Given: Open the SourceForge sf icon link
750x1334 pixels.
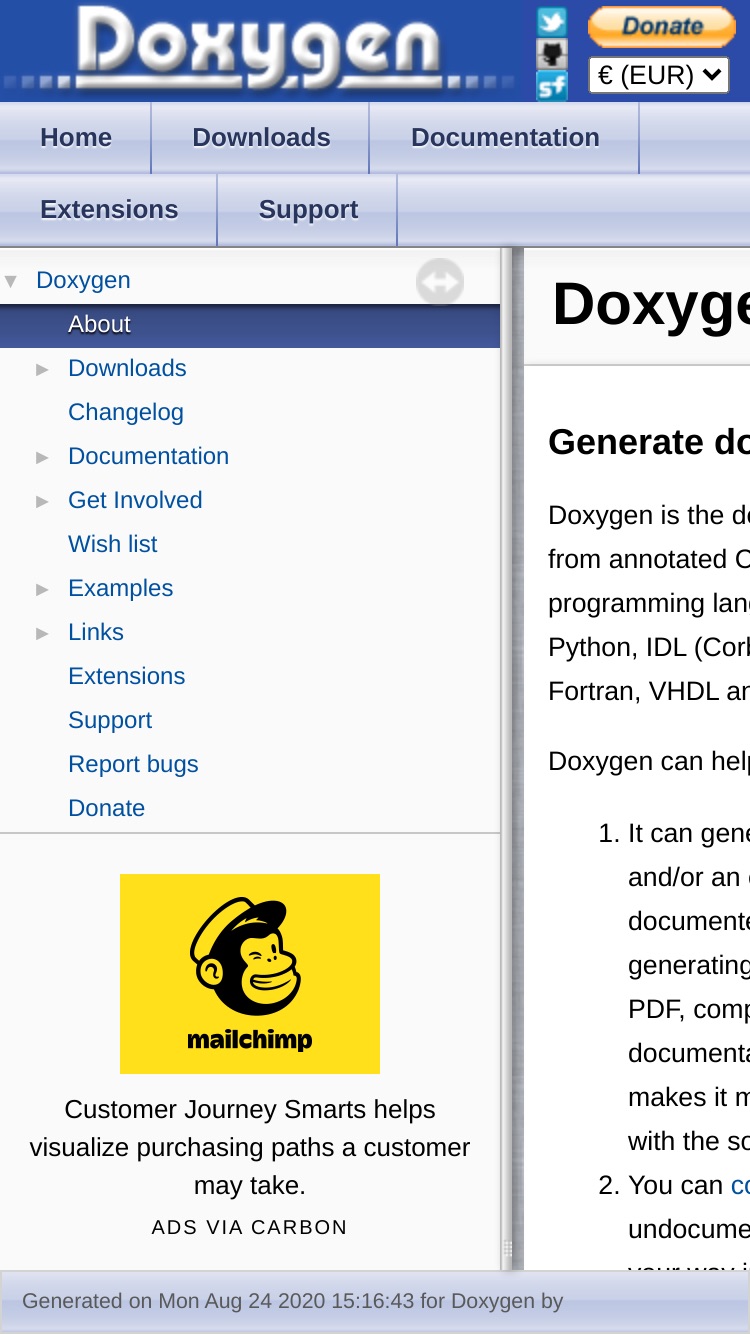Looking at the screenshot, I should 551,86.
